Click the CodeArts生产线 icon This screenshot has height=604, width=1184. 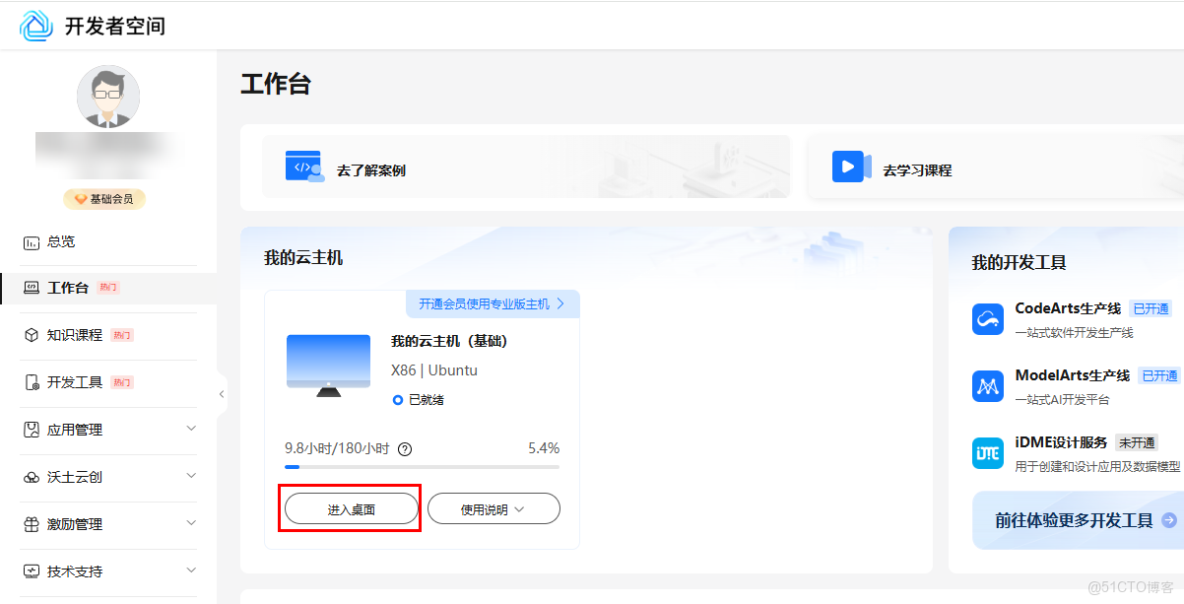point(986,319)
